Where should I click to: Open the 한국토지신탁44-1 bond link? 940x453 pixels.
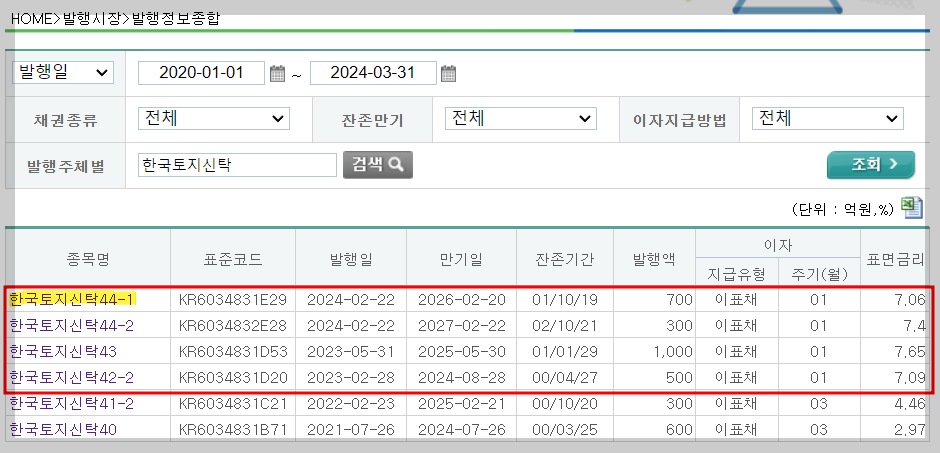(72, 299)
